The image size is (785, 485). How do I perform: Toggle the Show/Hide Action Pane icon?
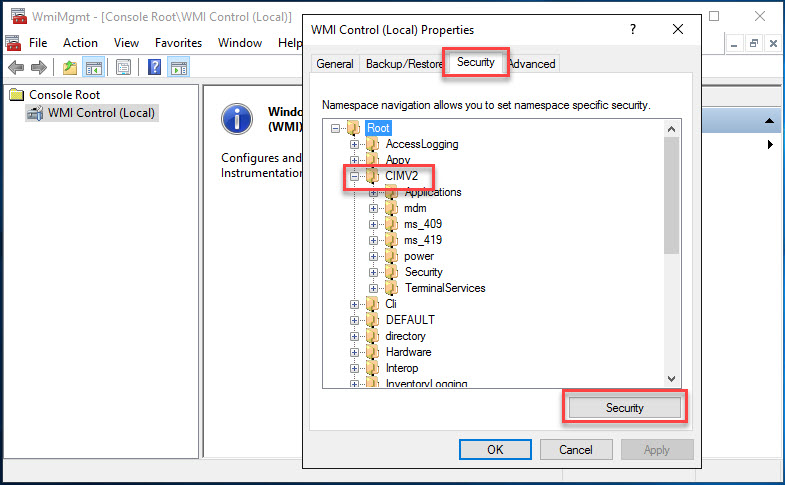tap(179, 68)
